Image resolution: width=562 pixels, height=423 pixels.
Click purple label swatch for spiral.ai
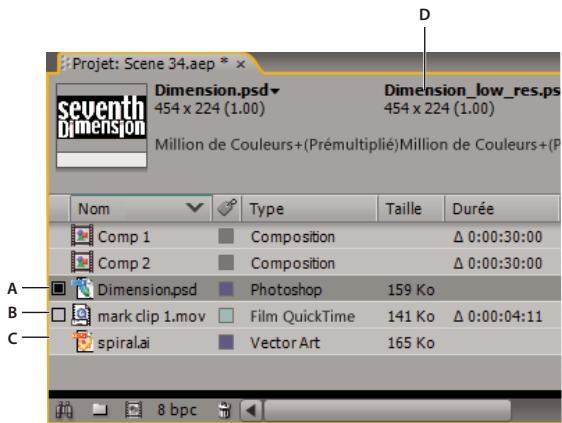(226, 342)
